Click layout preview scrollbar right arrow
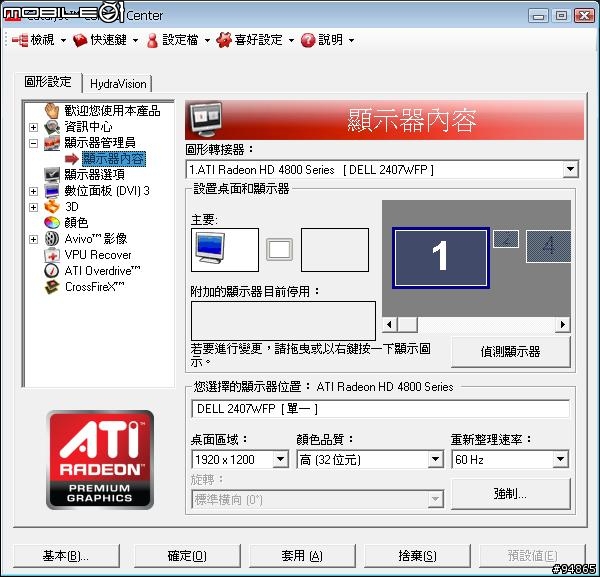 [x=562, y=324]
